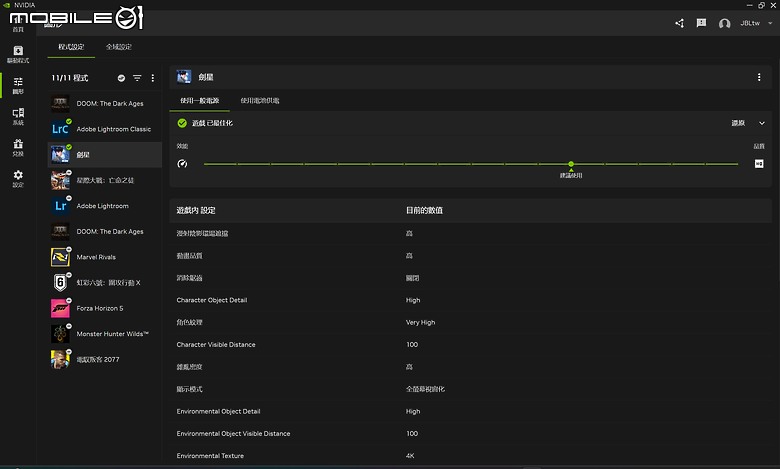Select Forza Horizon 5 in program list

104,308
